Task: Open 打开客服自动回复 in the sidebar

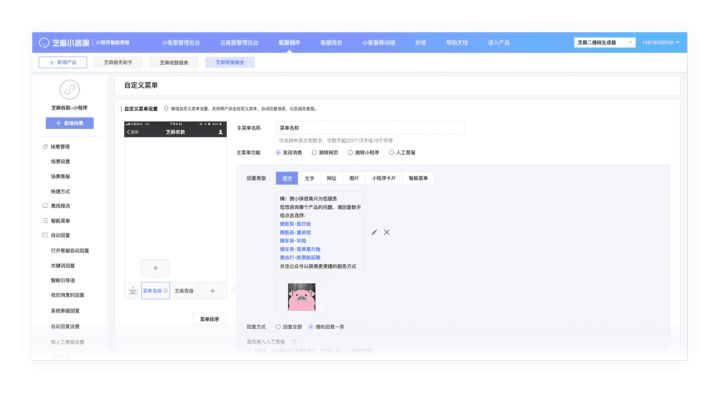Action: tap(70, 251)
